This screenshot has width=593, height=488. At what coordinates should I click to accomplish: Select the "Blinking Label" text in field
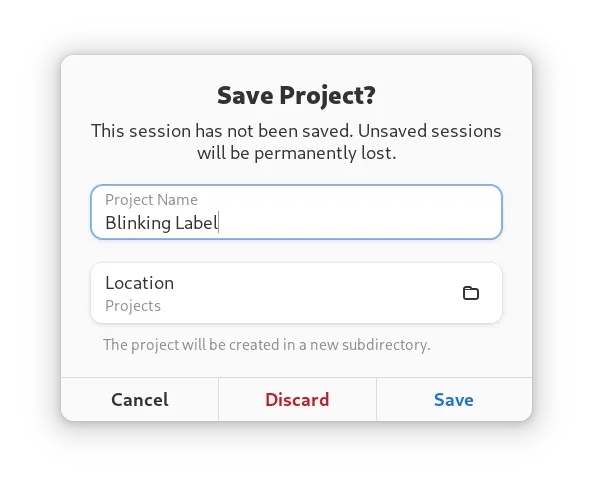[162, 222]
